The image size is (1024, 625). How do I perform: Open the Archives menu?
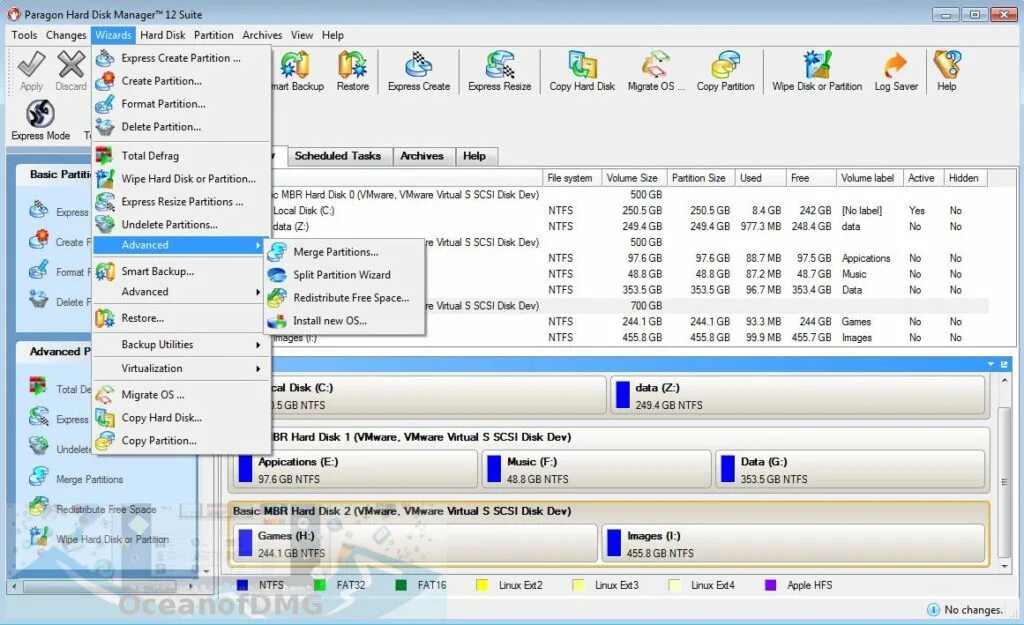pos(263,35)
